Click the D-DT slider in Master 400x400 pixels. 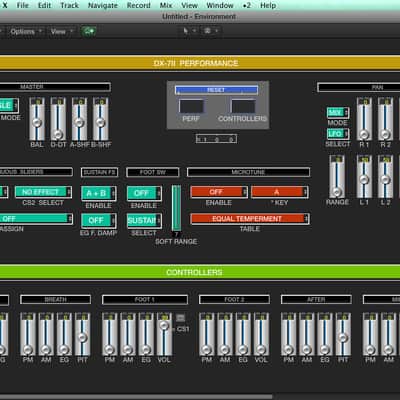click(58, 119)
